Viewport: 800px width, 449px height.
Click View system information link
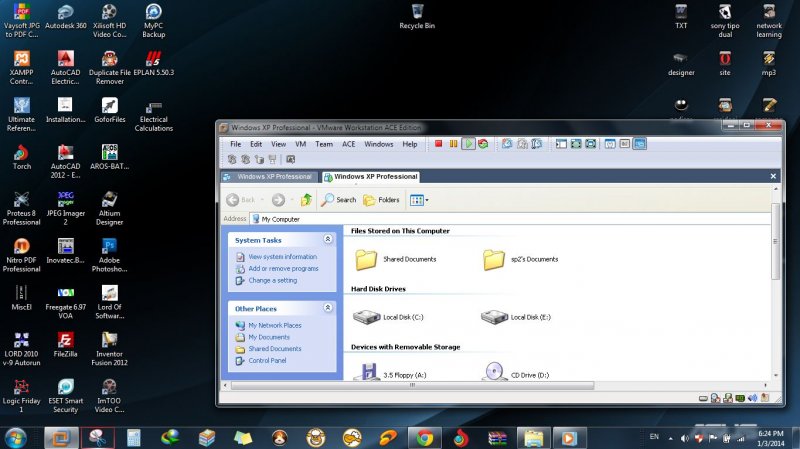click(x=282, y=257)
